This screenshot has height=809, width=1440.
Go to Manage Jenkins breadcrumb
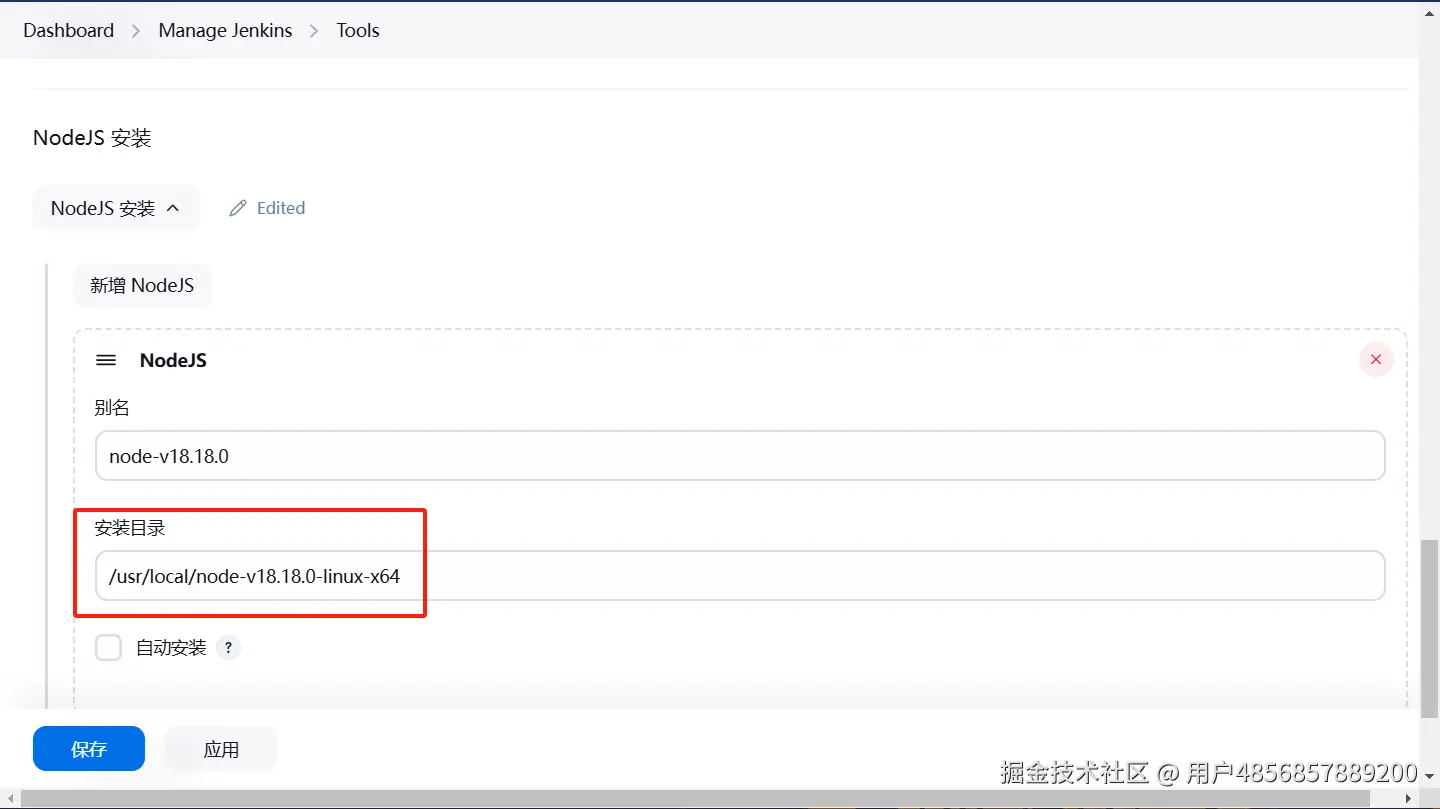pyautogui.click(x=225, y=30)
